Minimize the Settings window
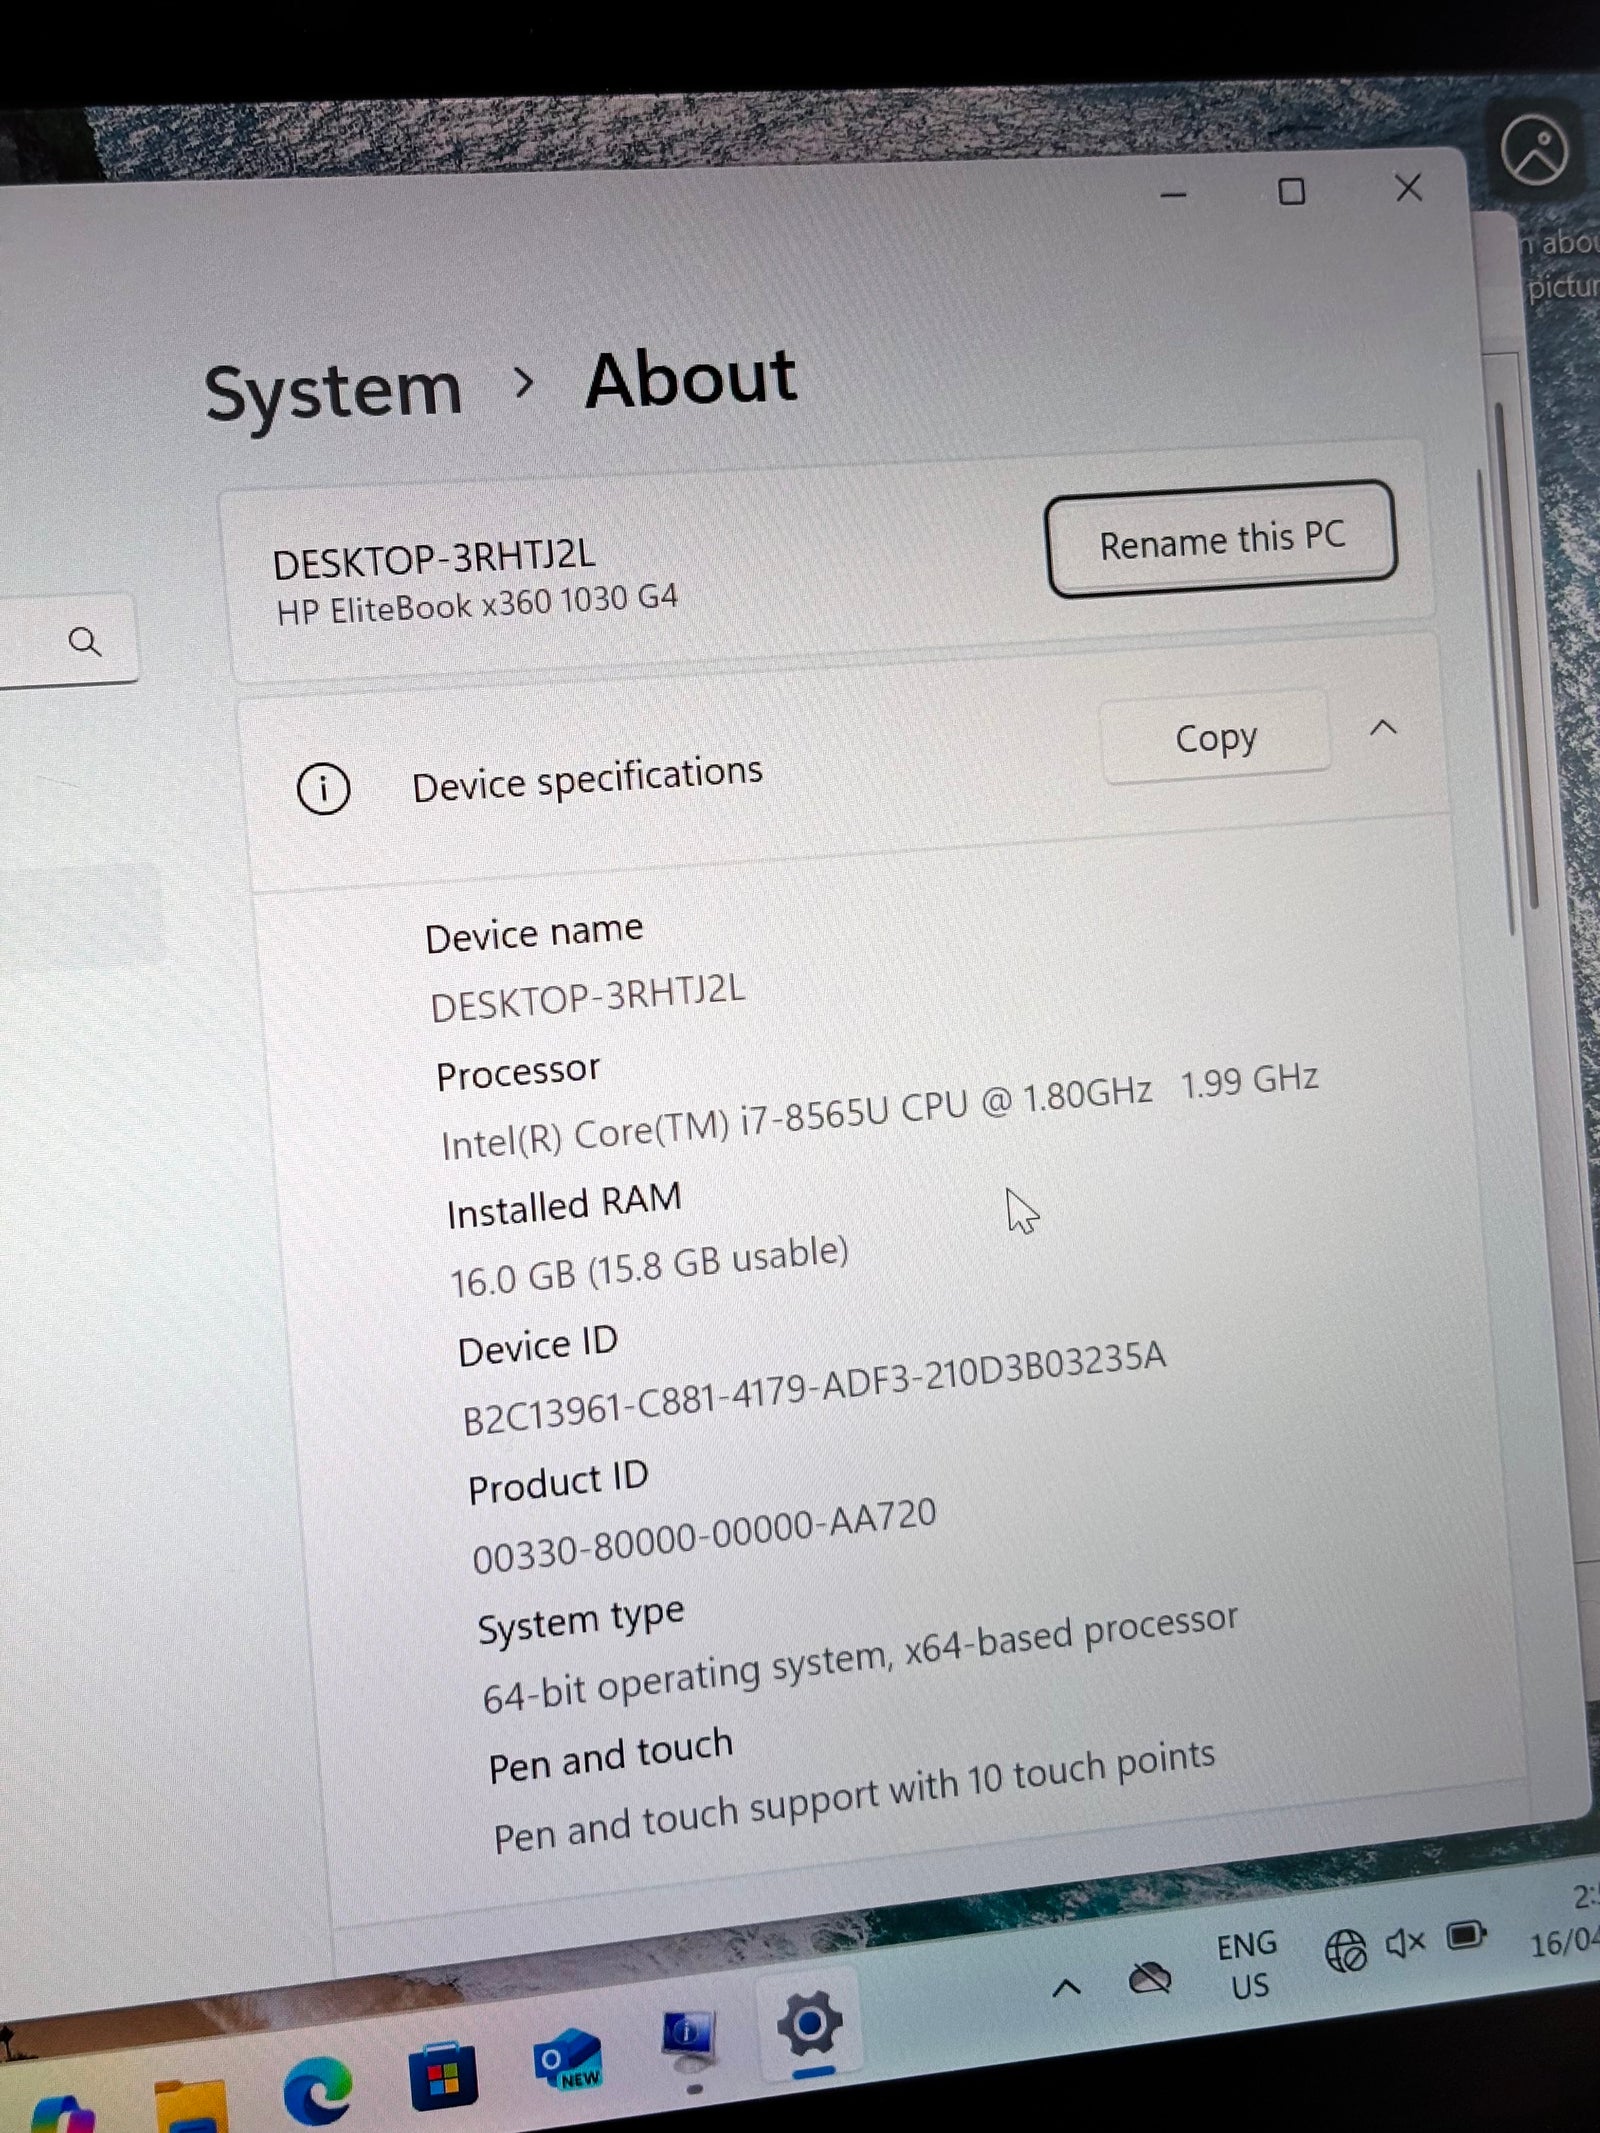Viewport: 1600px width, 2133px height. [x=1174, y=195]
